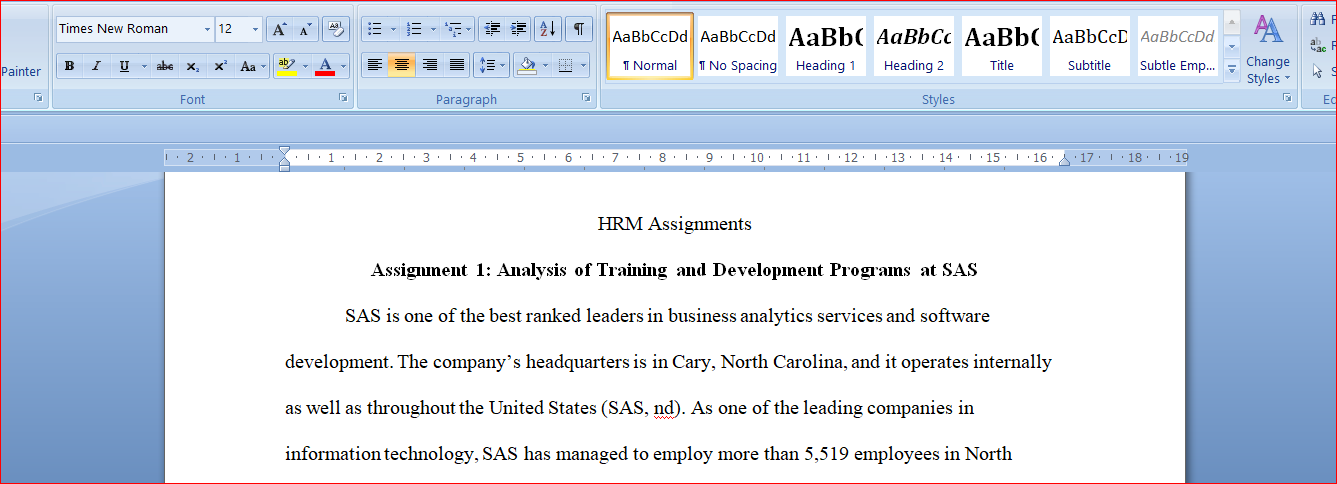Open the line spacing dropdown arrow
This screenshot has width=1337, height=484.
pos(504,66)
